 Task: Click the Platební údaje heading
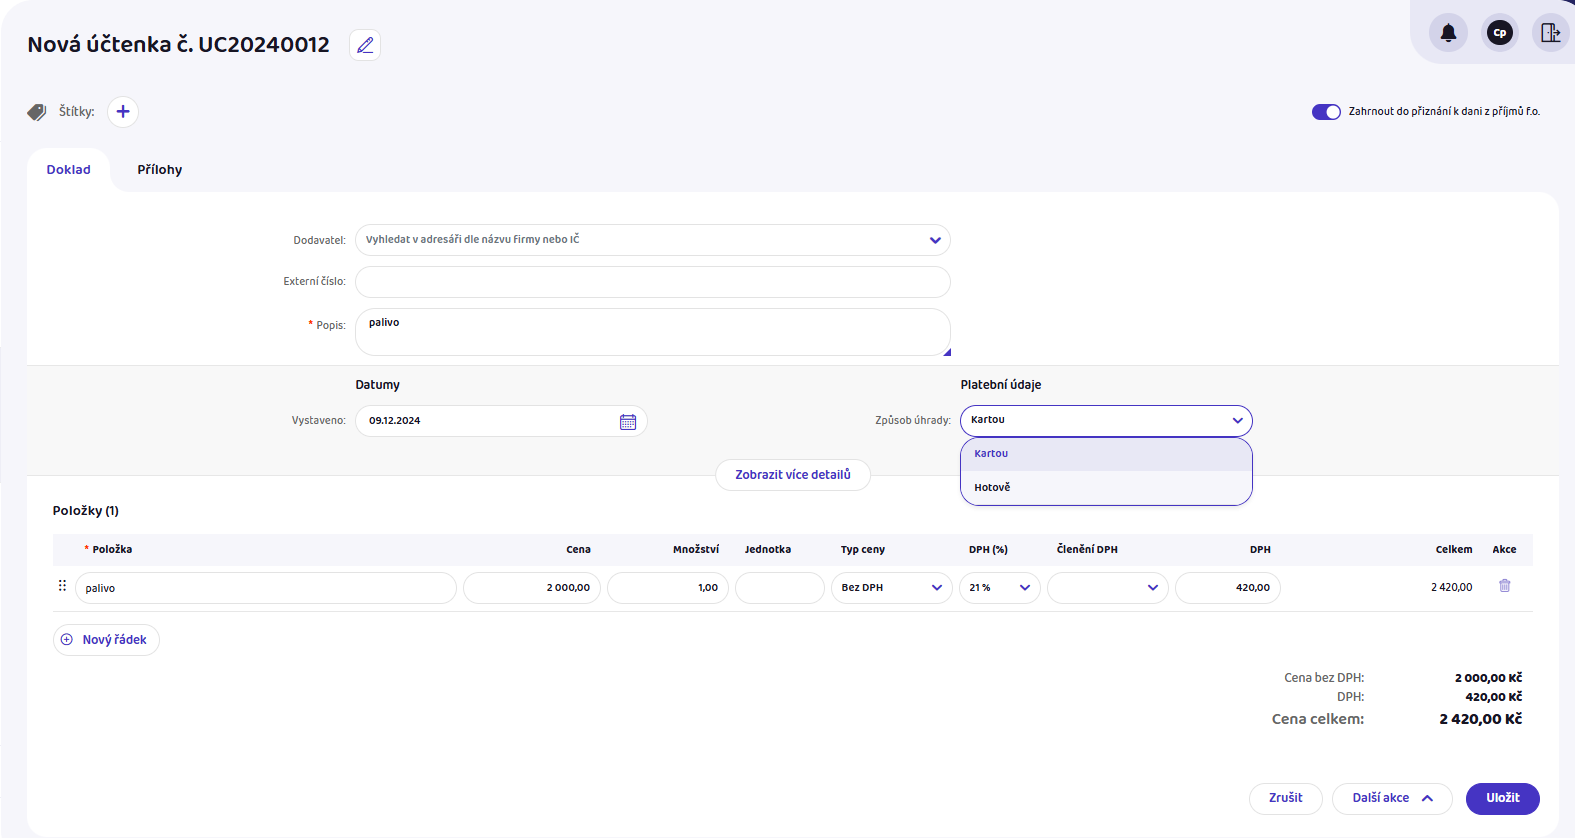[x=1001, y=385]
